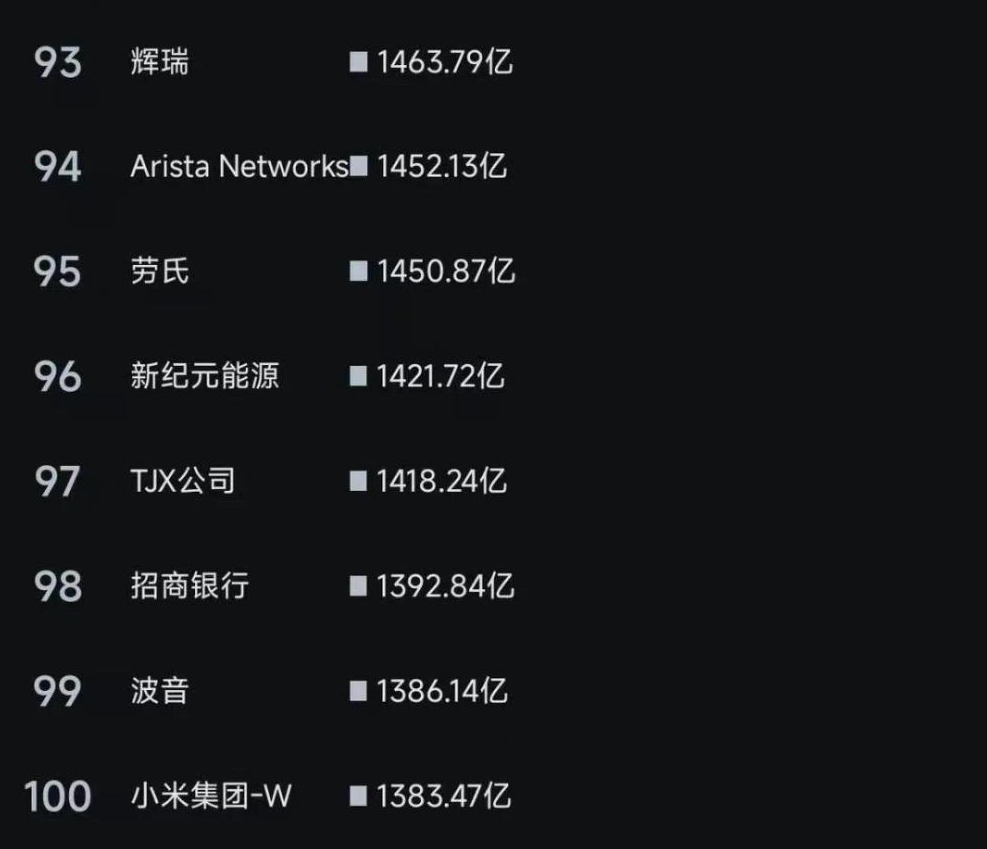This screenshot has height=849, width=987.
Task: Select the square marker before 1383.47亿
Action: (x=358, y=796)
